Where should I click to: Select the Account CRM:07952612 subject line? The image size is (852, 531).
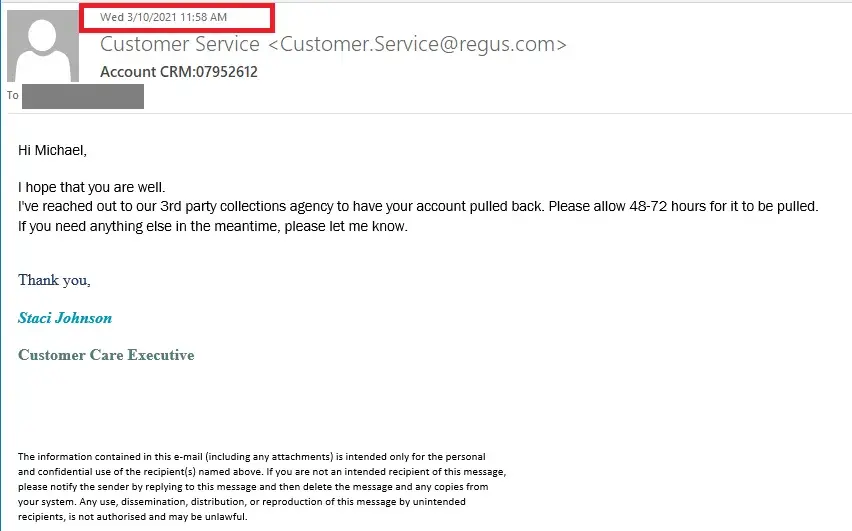pyautogui.click(x=179, y=72)
